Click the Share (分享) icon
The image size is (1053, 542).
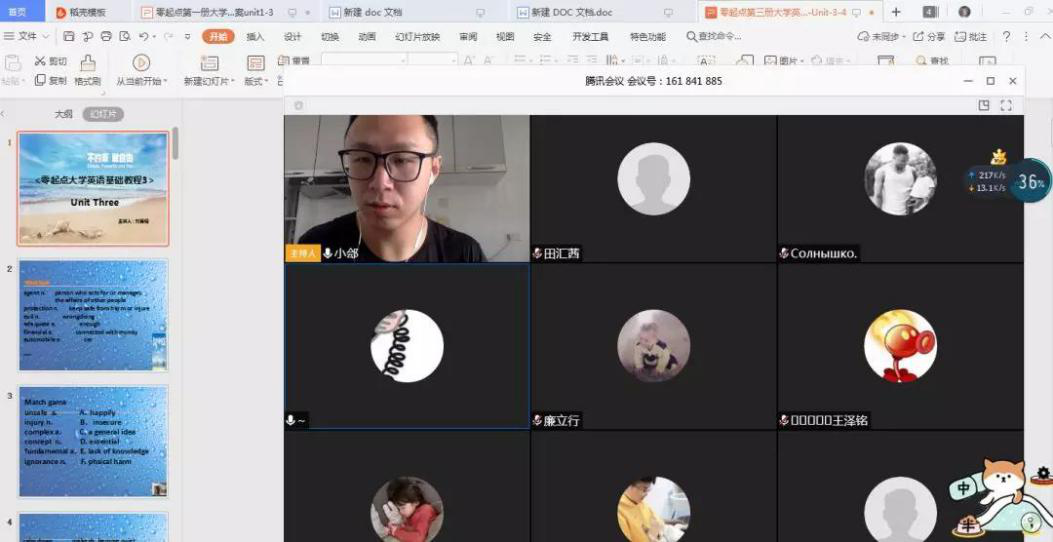tap(929, 37)
